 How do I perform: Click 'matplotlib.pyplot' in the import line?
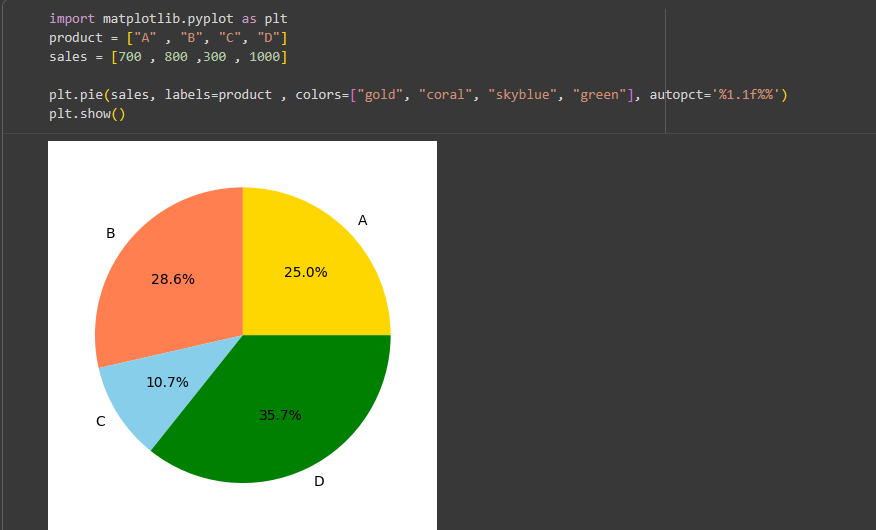pos(168,18)
